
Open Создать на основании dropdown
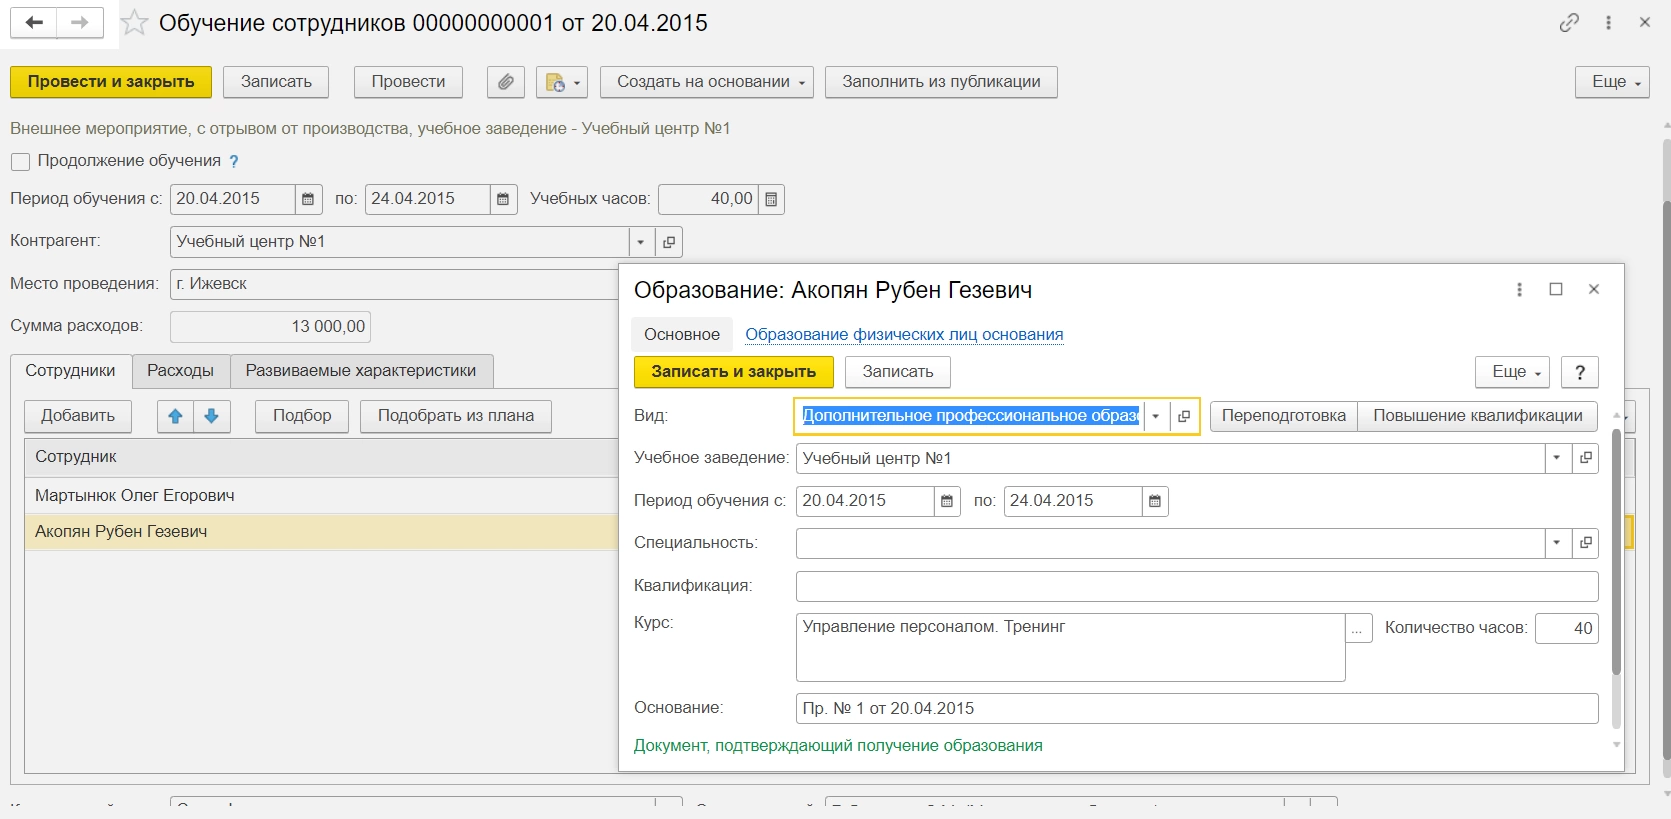pyautogui.click(x=706, y=82)
